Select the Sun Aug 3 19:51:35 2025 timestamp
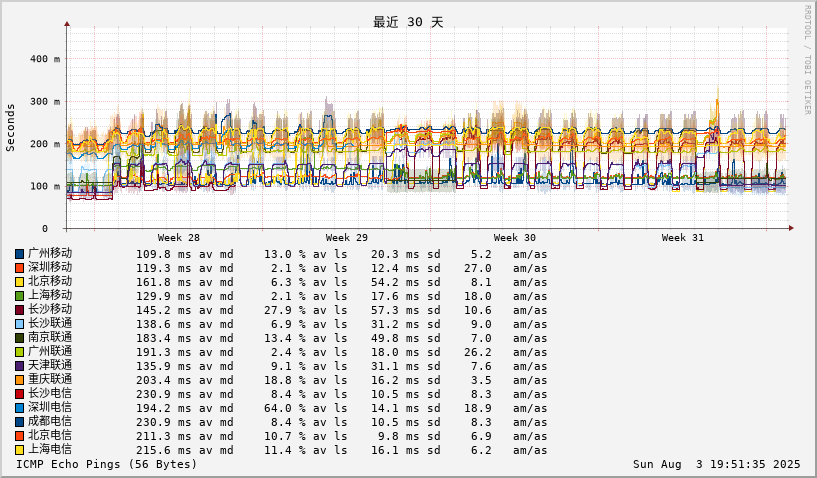817x478 pixels. coord(716,464)
